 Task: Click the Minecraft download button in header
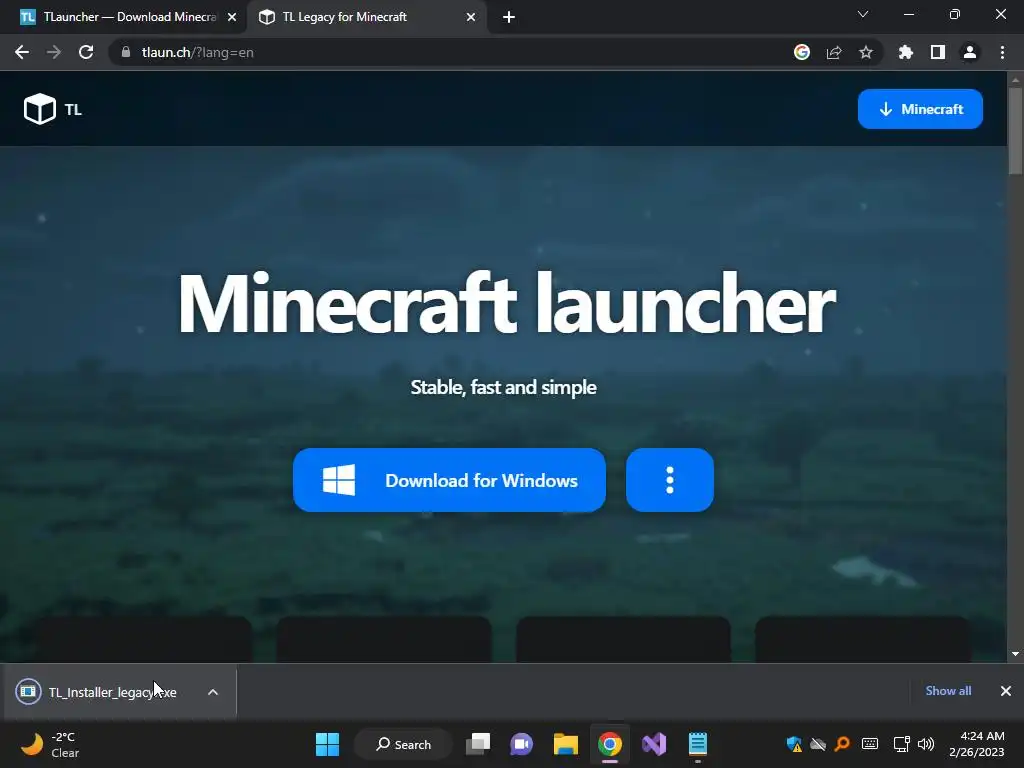[x=920, y=109]
